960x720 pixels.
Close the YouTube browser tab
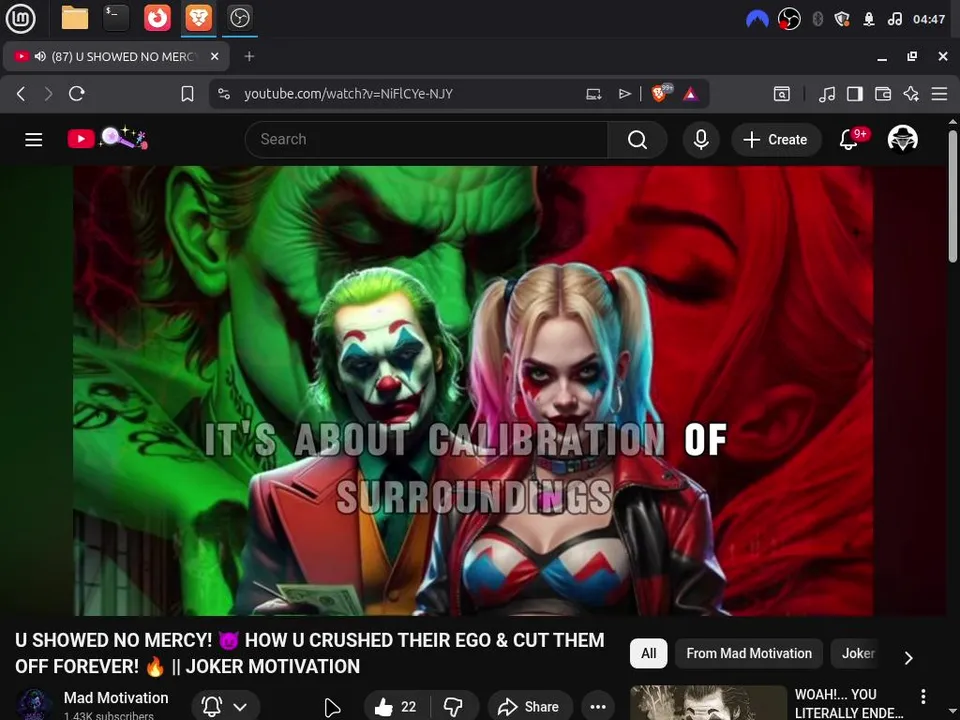pos(215,56)
